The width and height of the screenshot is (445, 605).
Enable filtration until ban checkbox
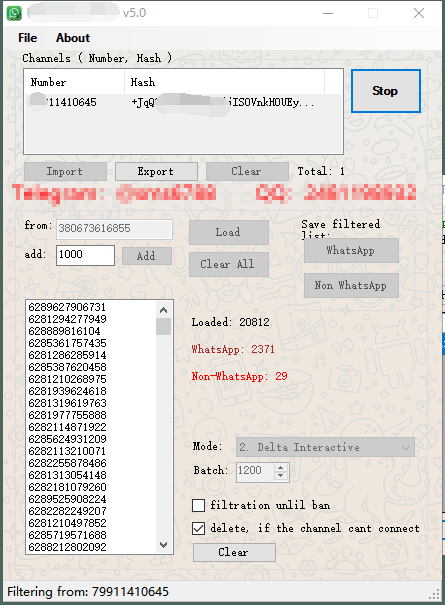[x=198, y=505]
